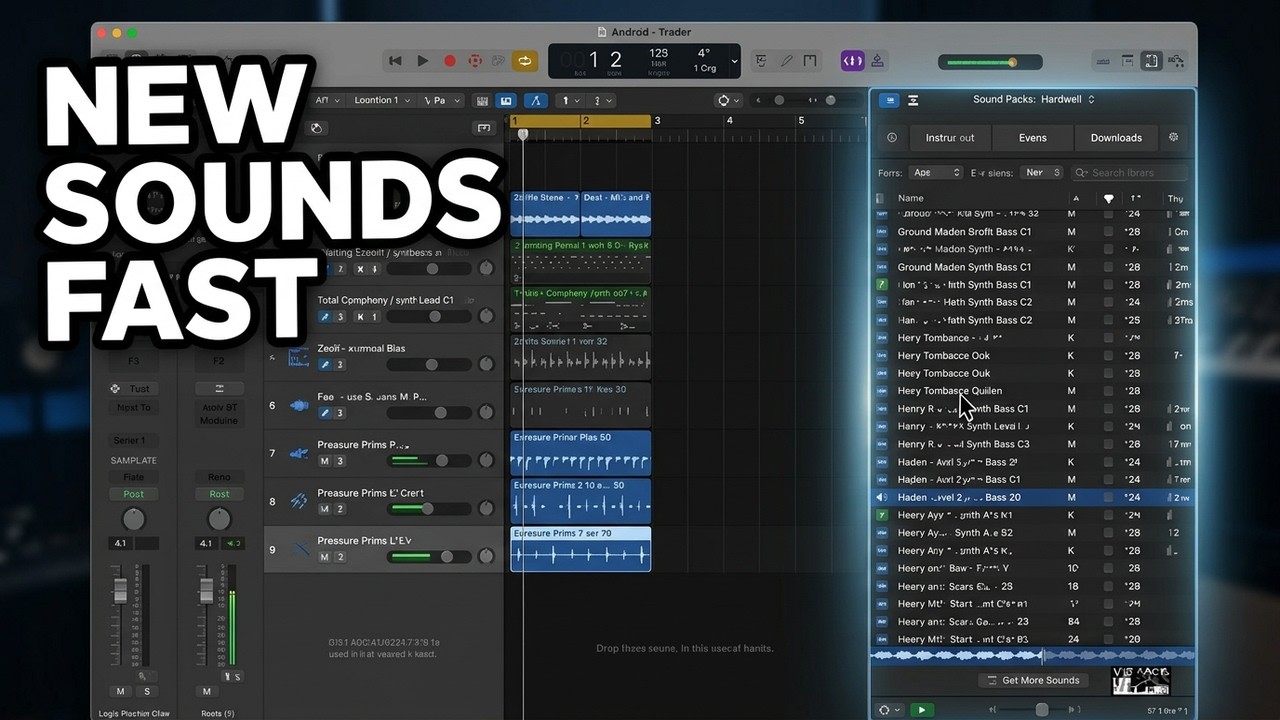Viewport: 1280px width, 720px height.
Task: Solo the first mixer channel strip
Action: pyautogui.click(x=147, y=691)
